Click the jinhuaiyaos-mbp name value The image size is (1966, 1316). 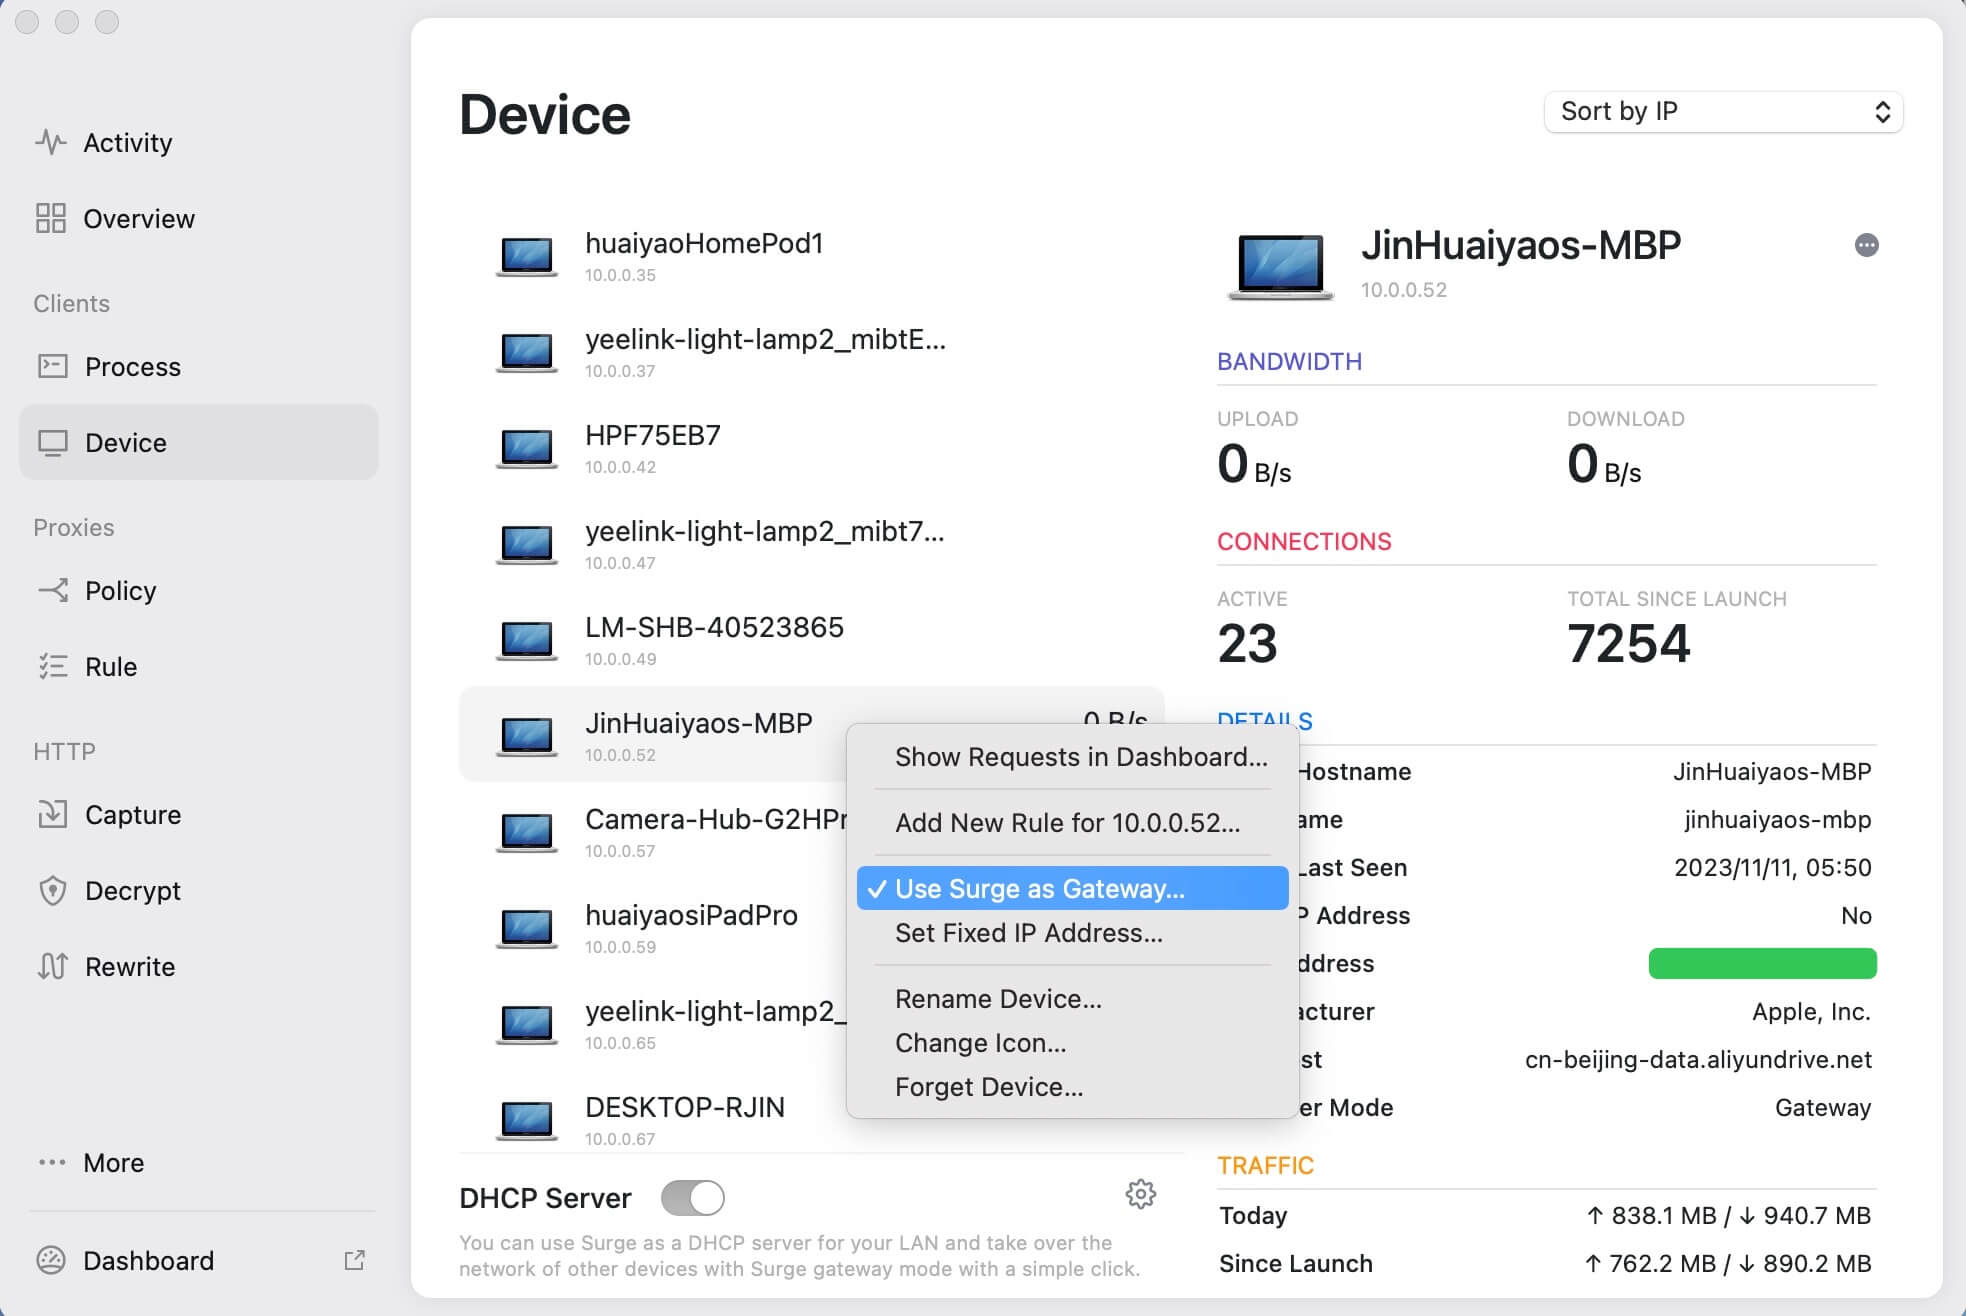tap(1777, 819)
